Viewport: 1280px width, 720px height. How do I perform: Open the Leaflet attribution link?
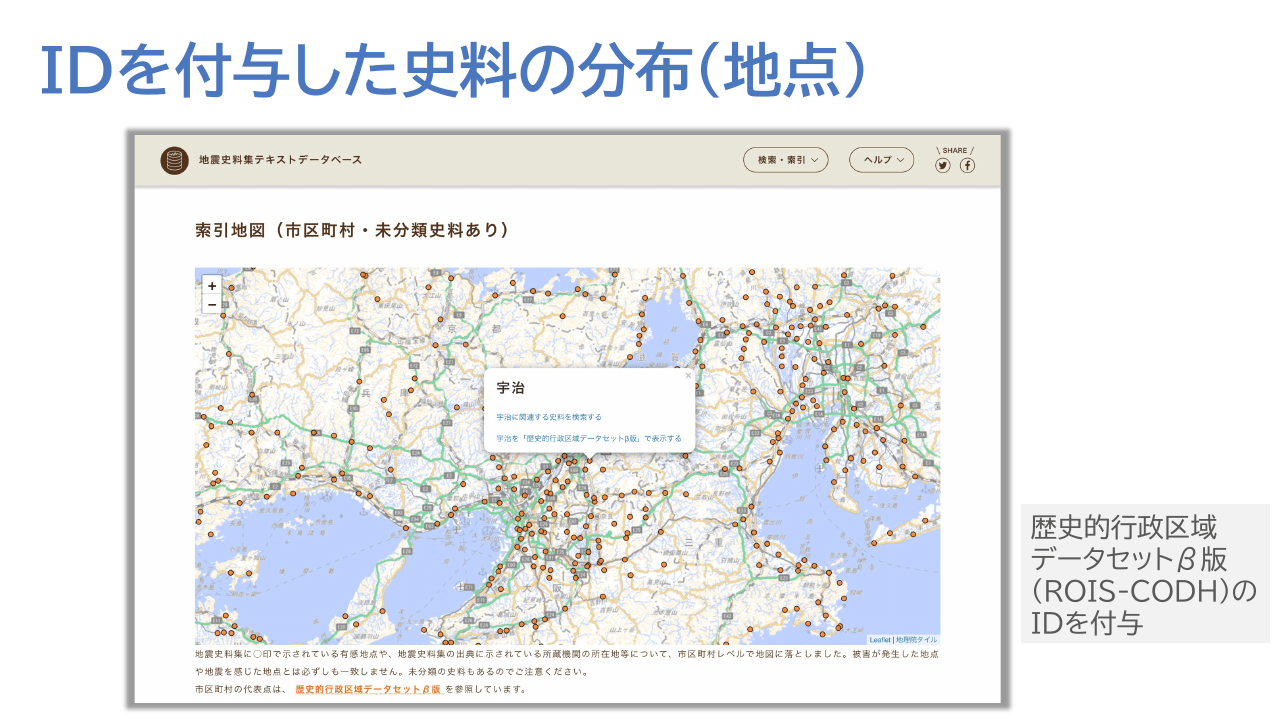point(880,639)
